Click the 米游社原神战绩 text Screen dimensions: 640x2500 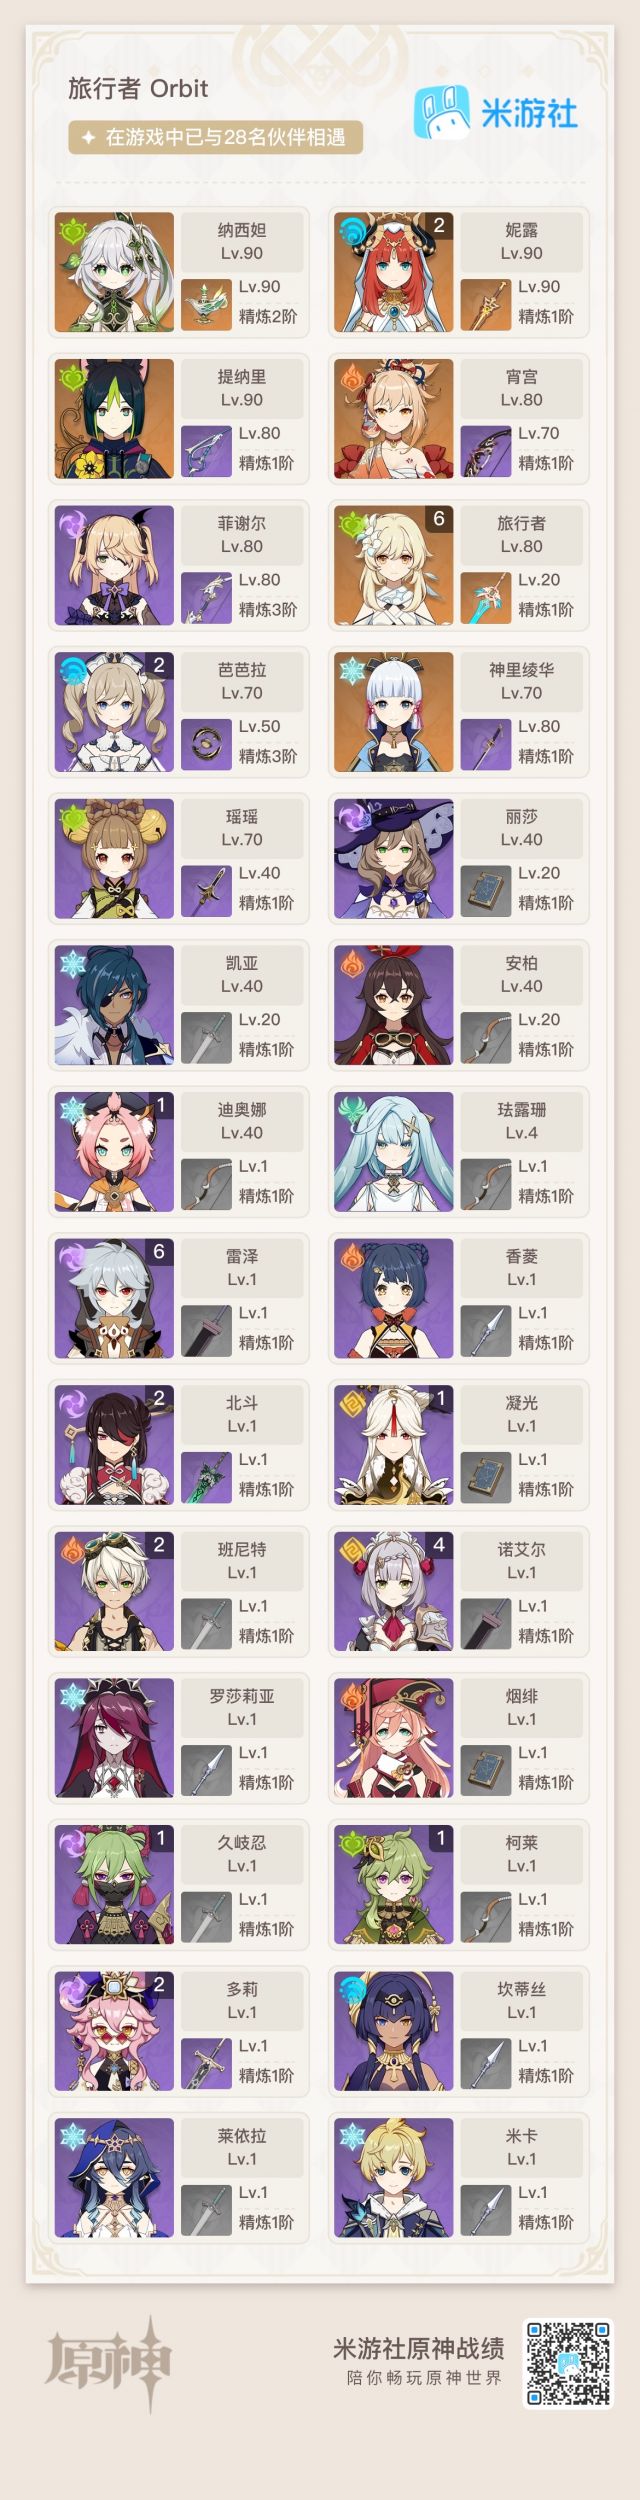pyautogui.click(x=418, y=2348)
